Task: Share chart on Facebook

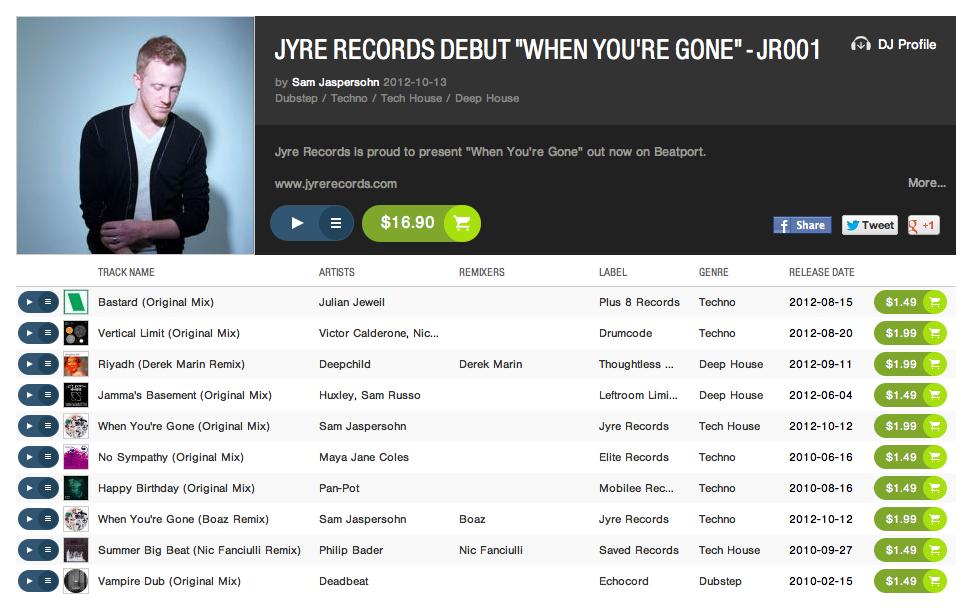Action: click(x=802, y=225)
